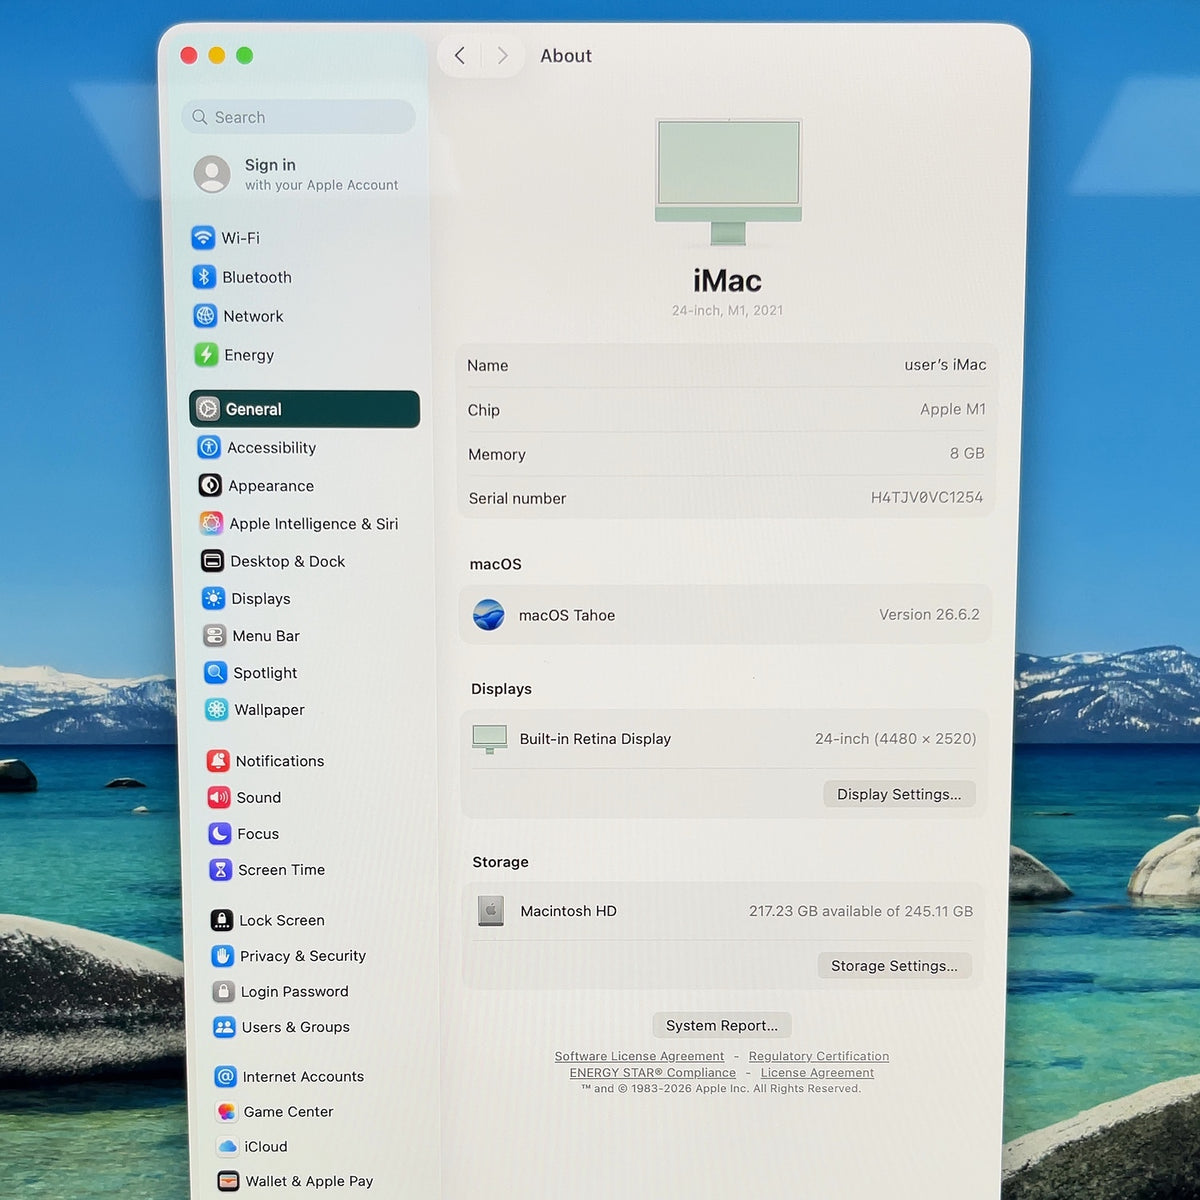Image resolution: width=1200 pixels, height=1200 pixels.
Task: Select the Menu Bar icon
Action: [x=214, y=635]
